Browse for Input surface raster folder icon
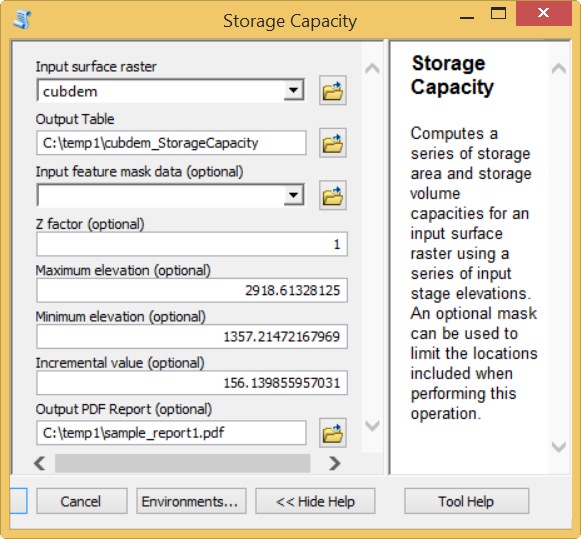 point(333,91)
